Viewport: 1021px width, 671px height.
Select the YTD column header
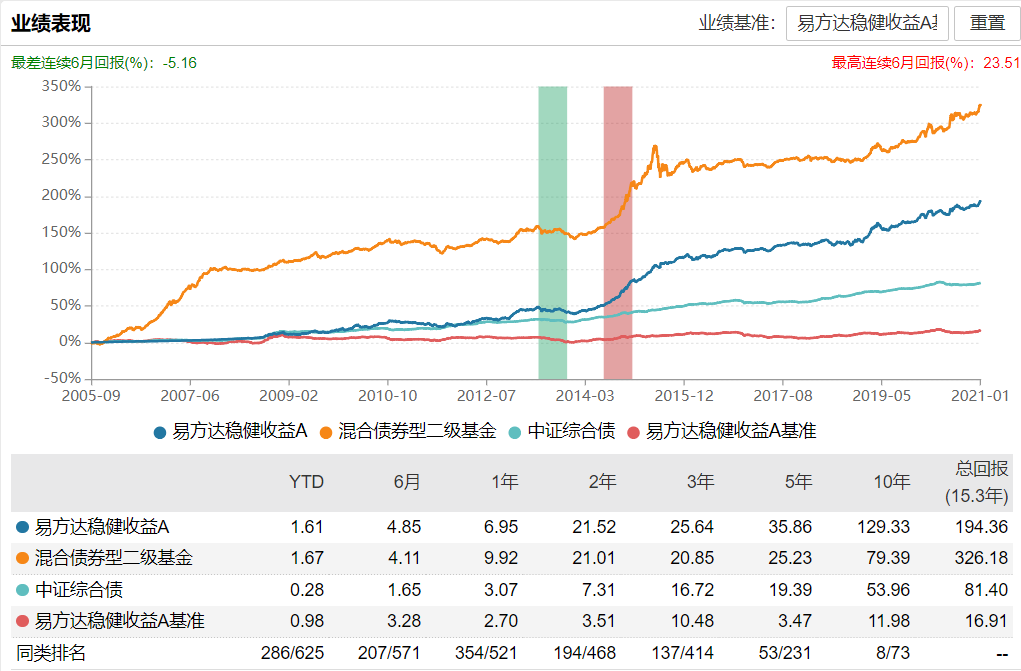tap(307, 482)
